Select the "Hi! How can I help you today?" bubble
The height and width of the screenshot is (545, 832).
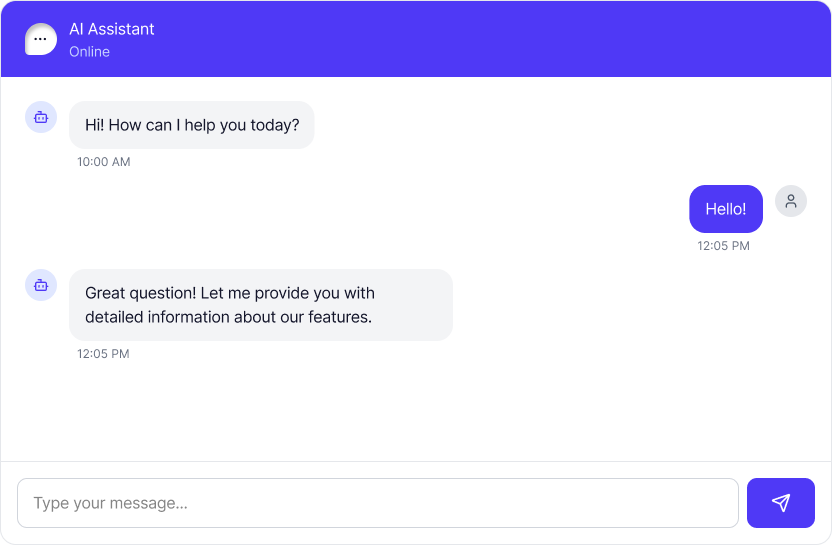click(x=191, y=125)
